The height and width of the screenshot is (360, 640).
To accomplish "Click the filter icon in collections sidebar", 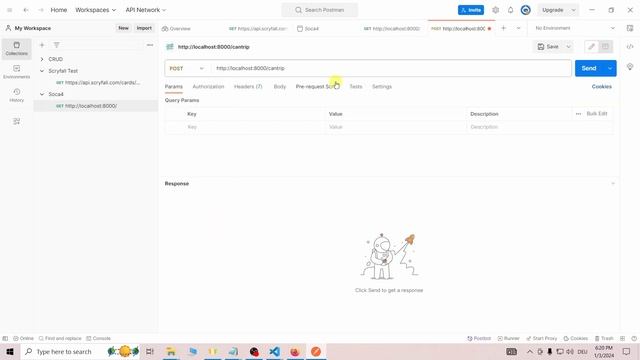I will point(56,45).
